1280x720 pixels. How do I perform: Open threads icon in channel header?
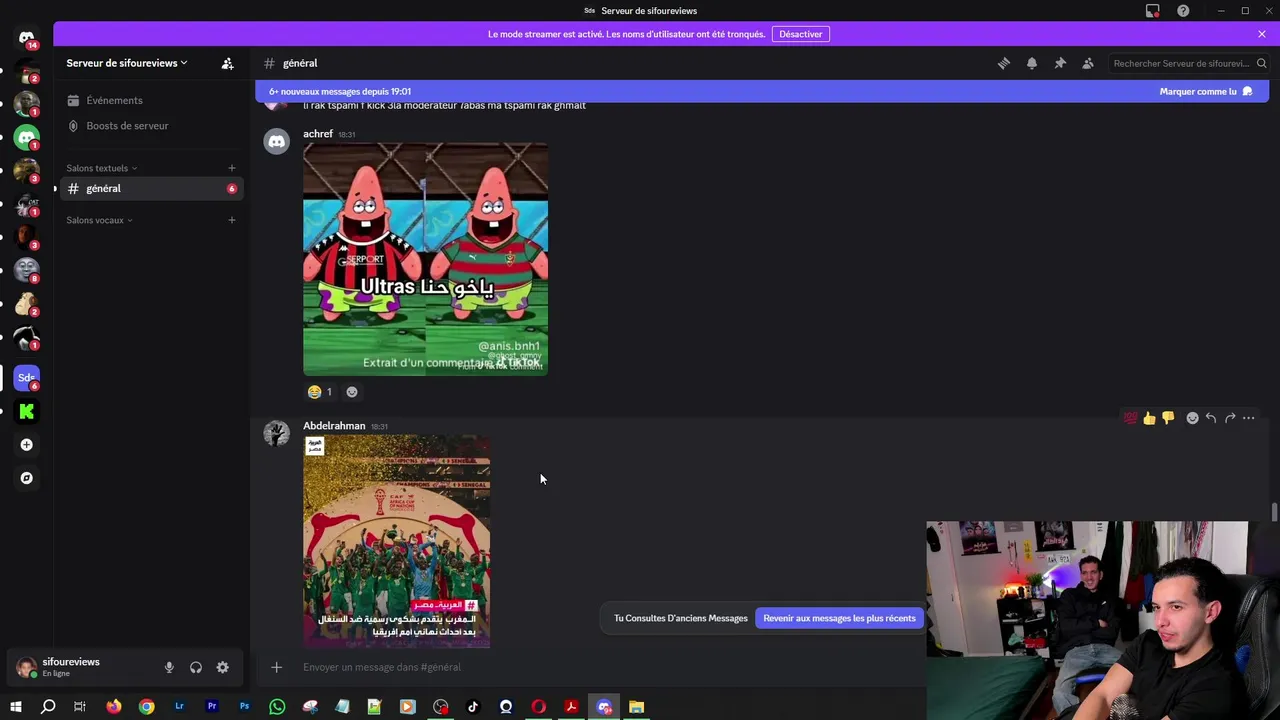point(1004,63)
